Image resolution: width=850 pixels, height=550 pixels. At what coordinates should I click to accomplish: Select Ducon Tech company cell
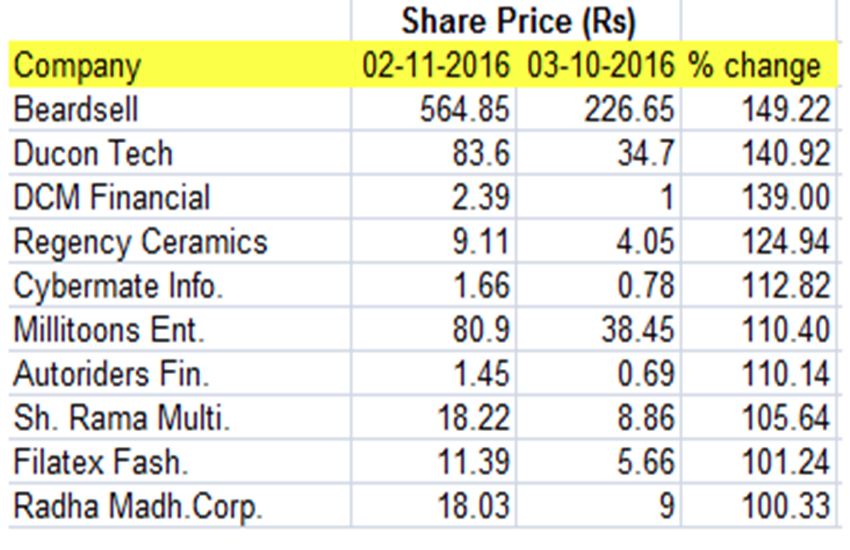92,154
